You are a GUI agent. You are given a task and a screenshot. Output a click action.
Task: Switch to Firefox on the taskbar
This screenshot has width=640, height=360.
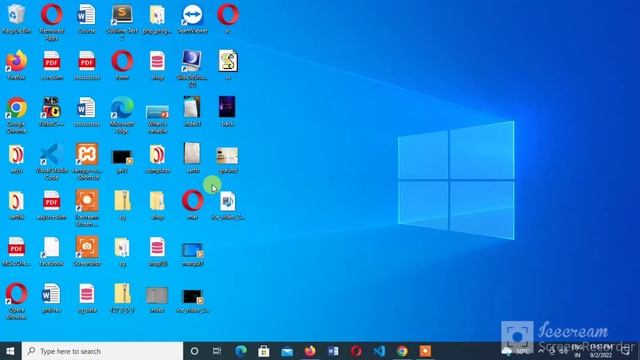point(310,351)
